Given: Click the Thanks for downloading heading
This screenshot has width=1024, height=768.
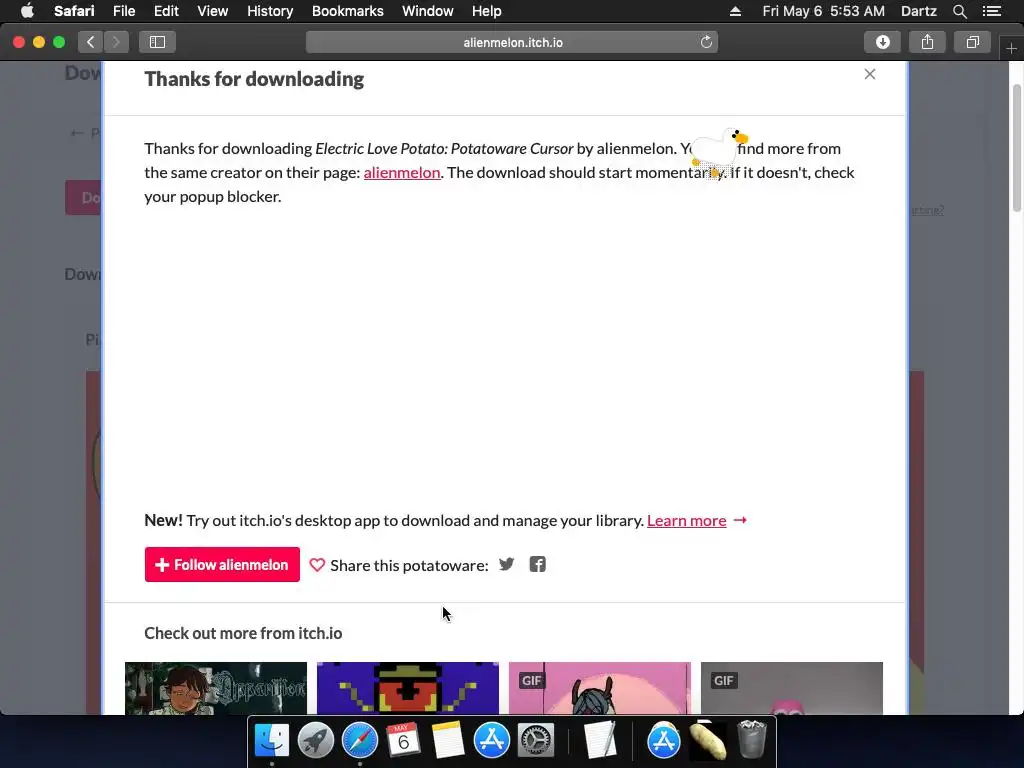Looking at the screenshot, I should (x=254, y=79).
